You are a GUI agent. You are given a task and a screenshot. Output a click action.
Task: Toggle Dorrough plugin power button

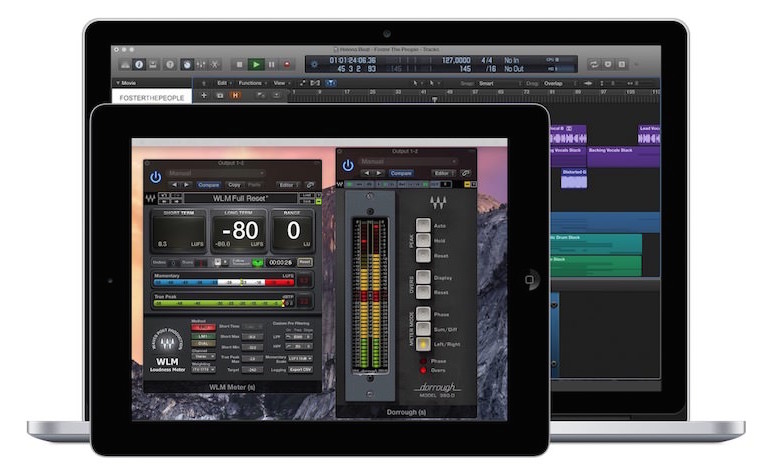(x=348, y=165)
